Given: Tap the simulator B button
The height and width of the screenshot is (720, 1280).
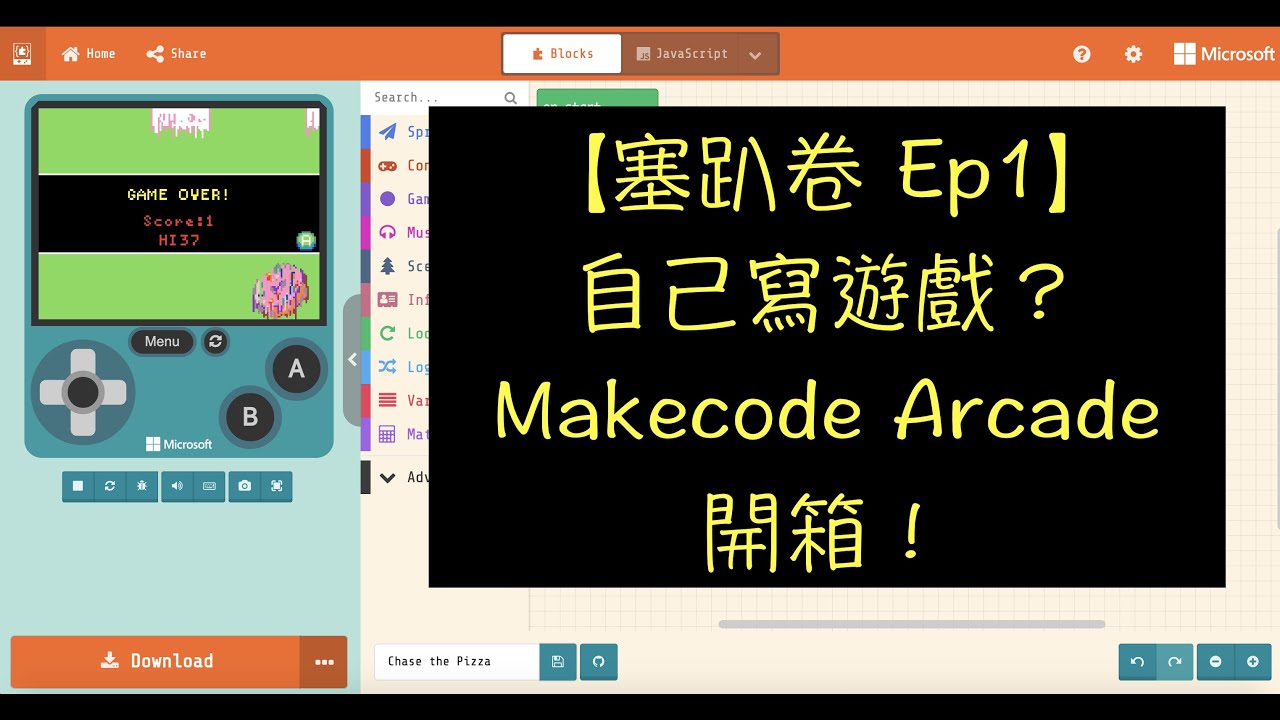Looking at the screenshot, I should click(250, 416).
